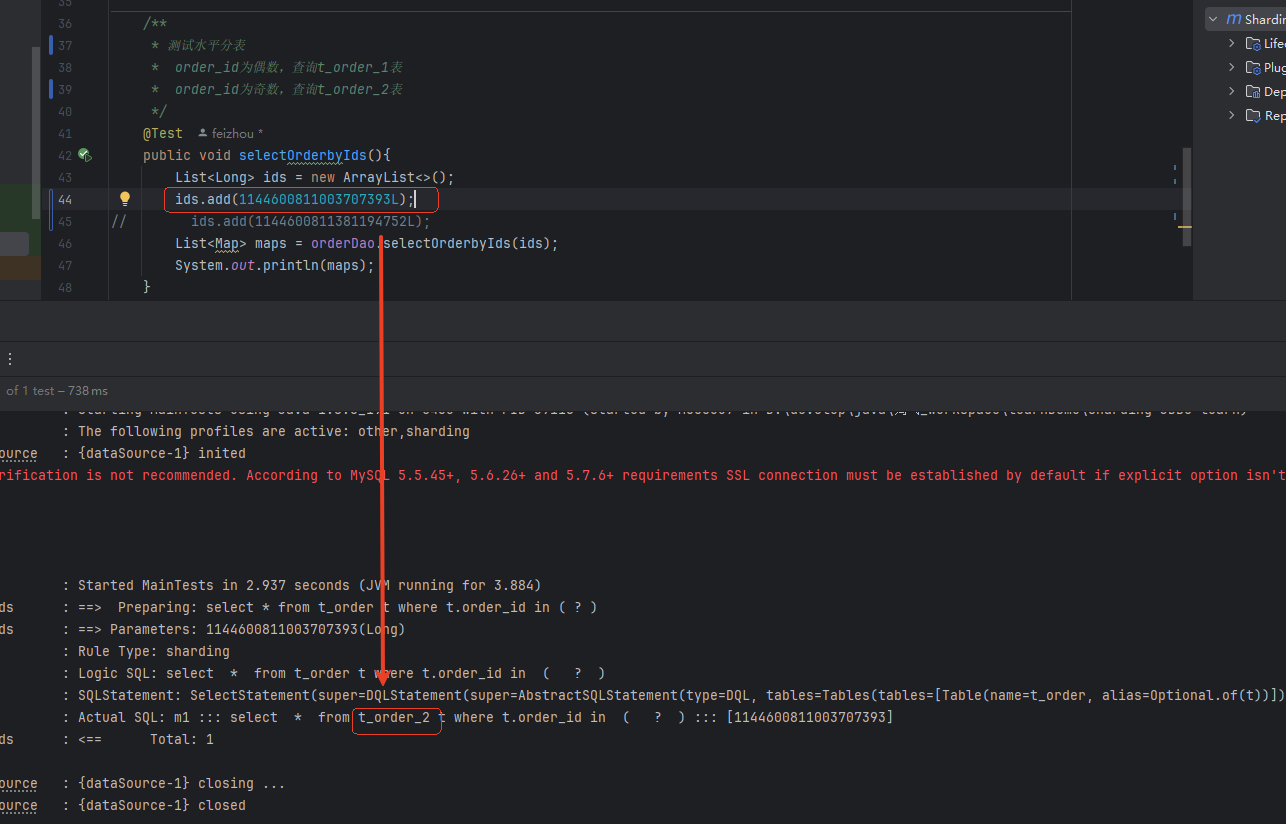This screenshot has height=824, width=1286.
Task: Click the Repositories folder icon
Action: tap(1253, 115)
